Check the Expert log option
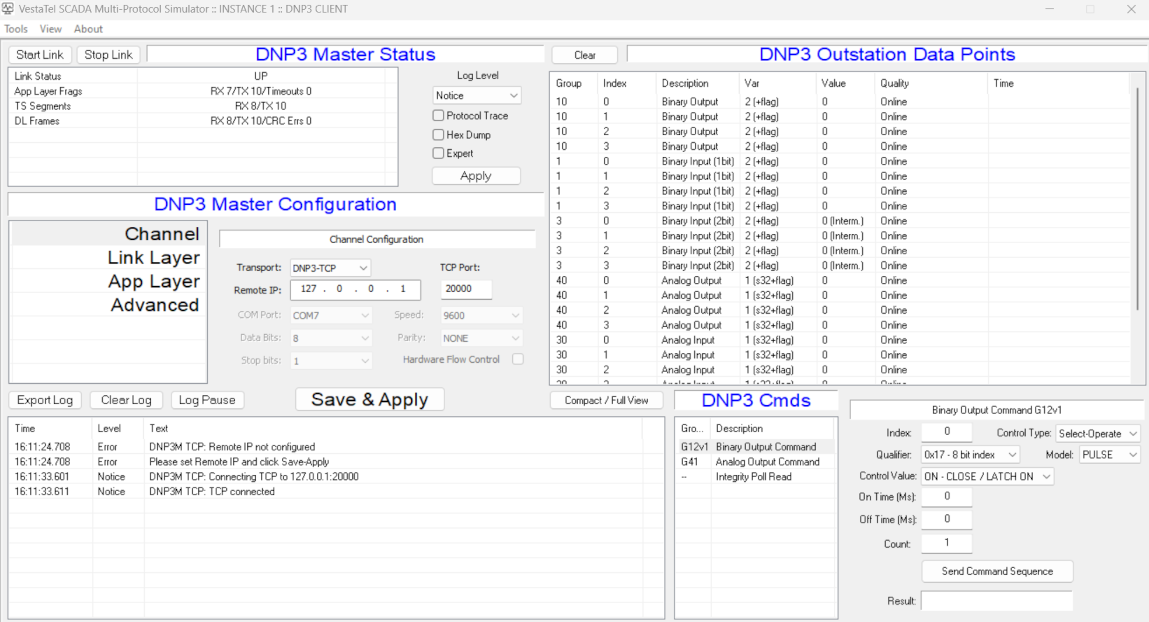The height and width of the screenshot is (622, 1149). click(438, 154)
